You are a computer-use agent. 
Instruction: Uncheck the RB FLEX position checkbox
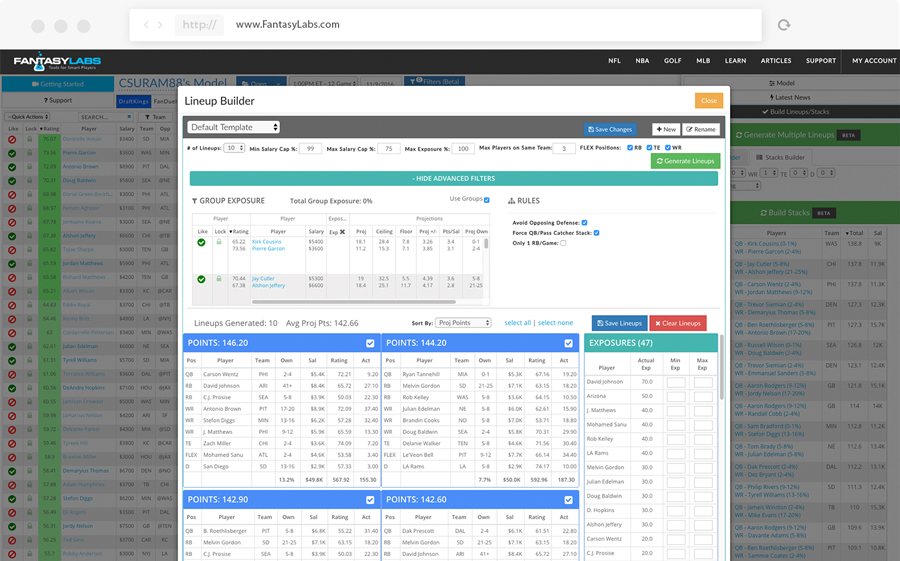coord(630,148)
